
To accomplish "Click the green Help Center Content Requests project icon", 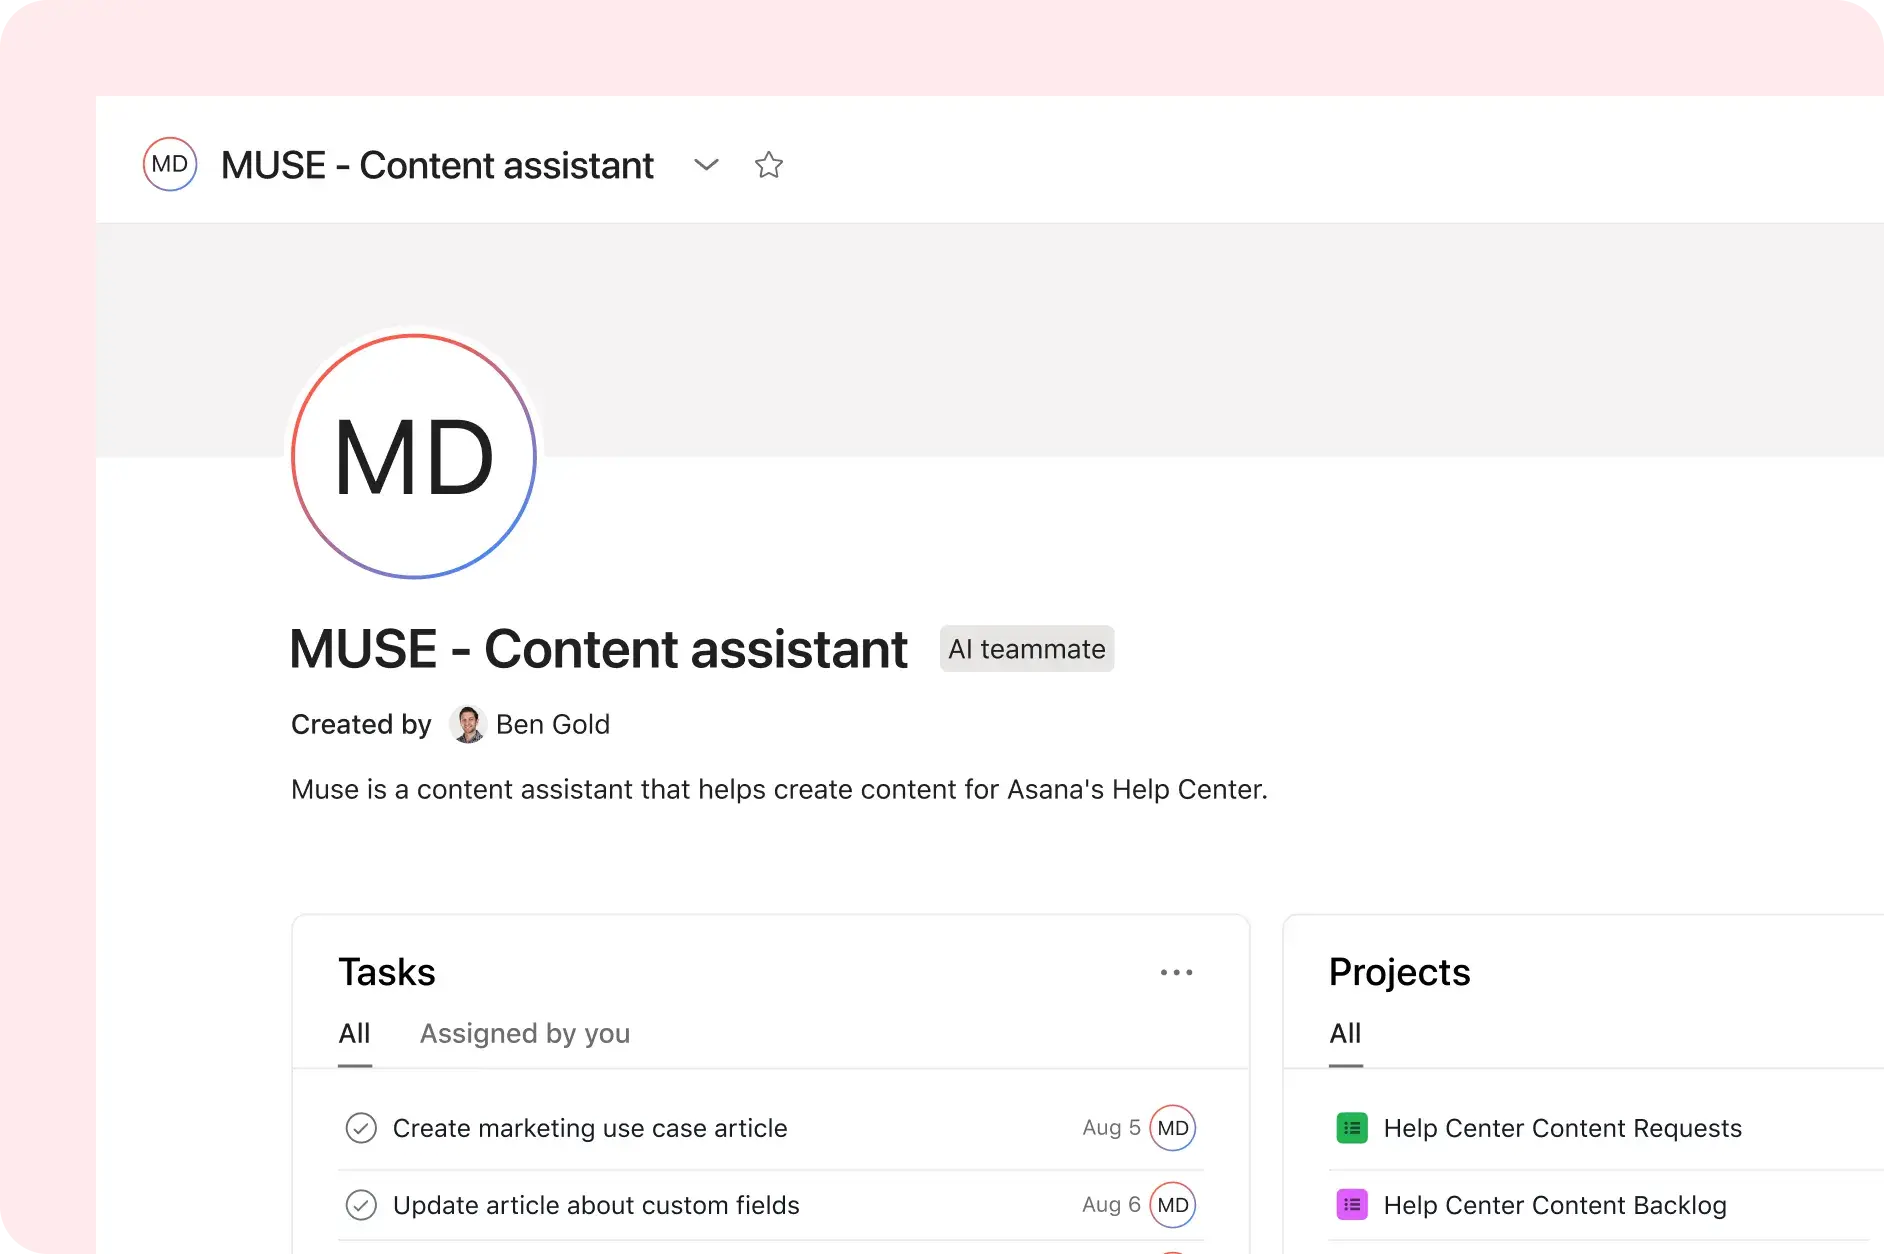I will coord(1352,1127).
